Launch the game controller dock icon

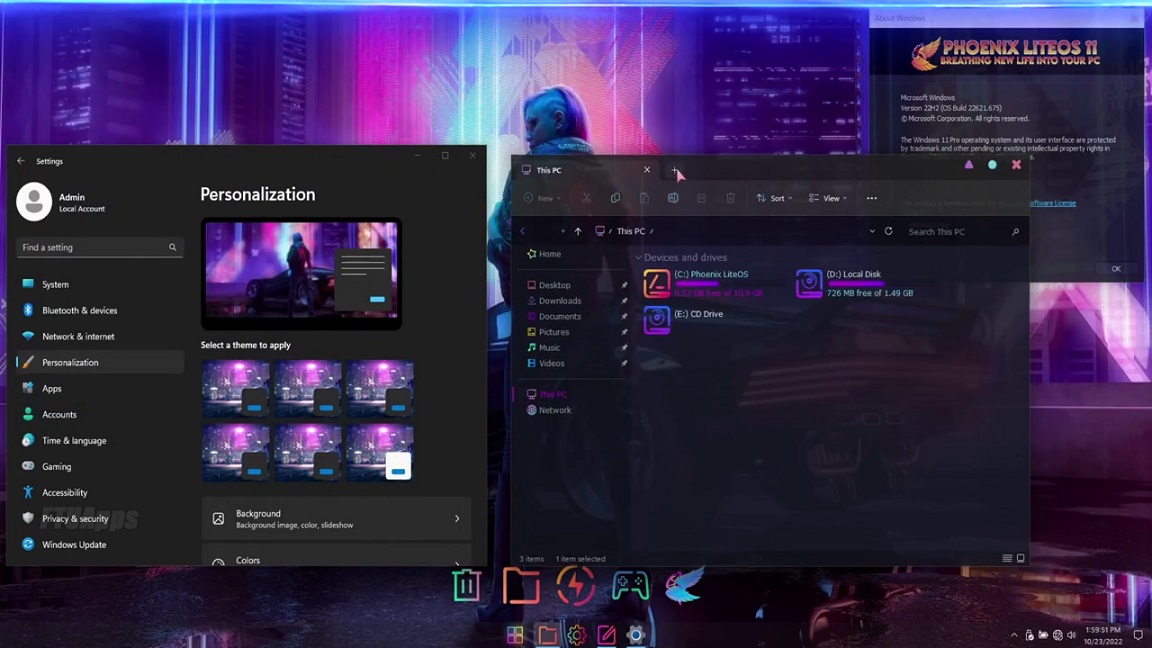(630, 586)
